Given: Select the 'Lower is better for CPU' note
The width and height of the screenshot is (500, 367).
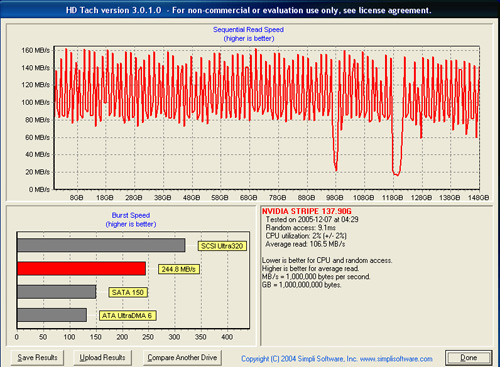Looking at the screenshot, I should click(x=327, y=260).
